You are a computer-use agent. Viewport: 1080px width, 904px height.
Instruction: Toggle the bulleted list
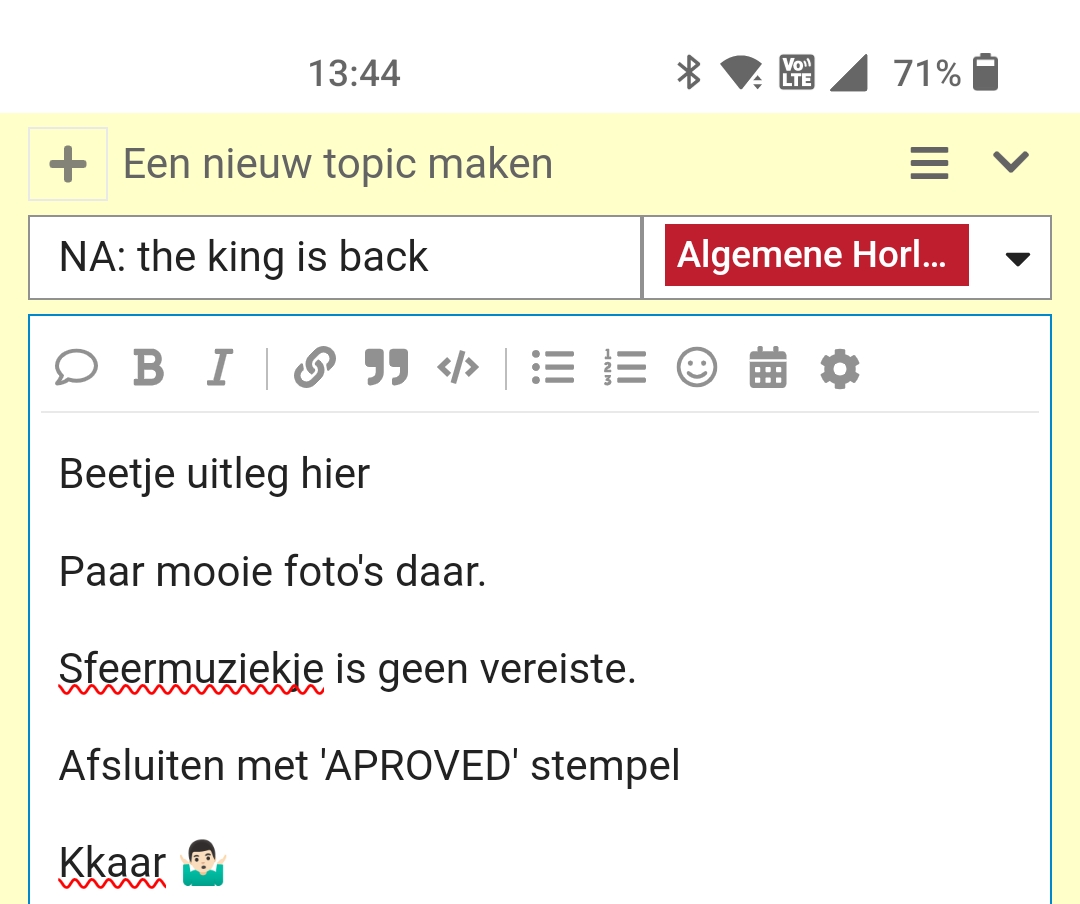[x=553, y=367]
